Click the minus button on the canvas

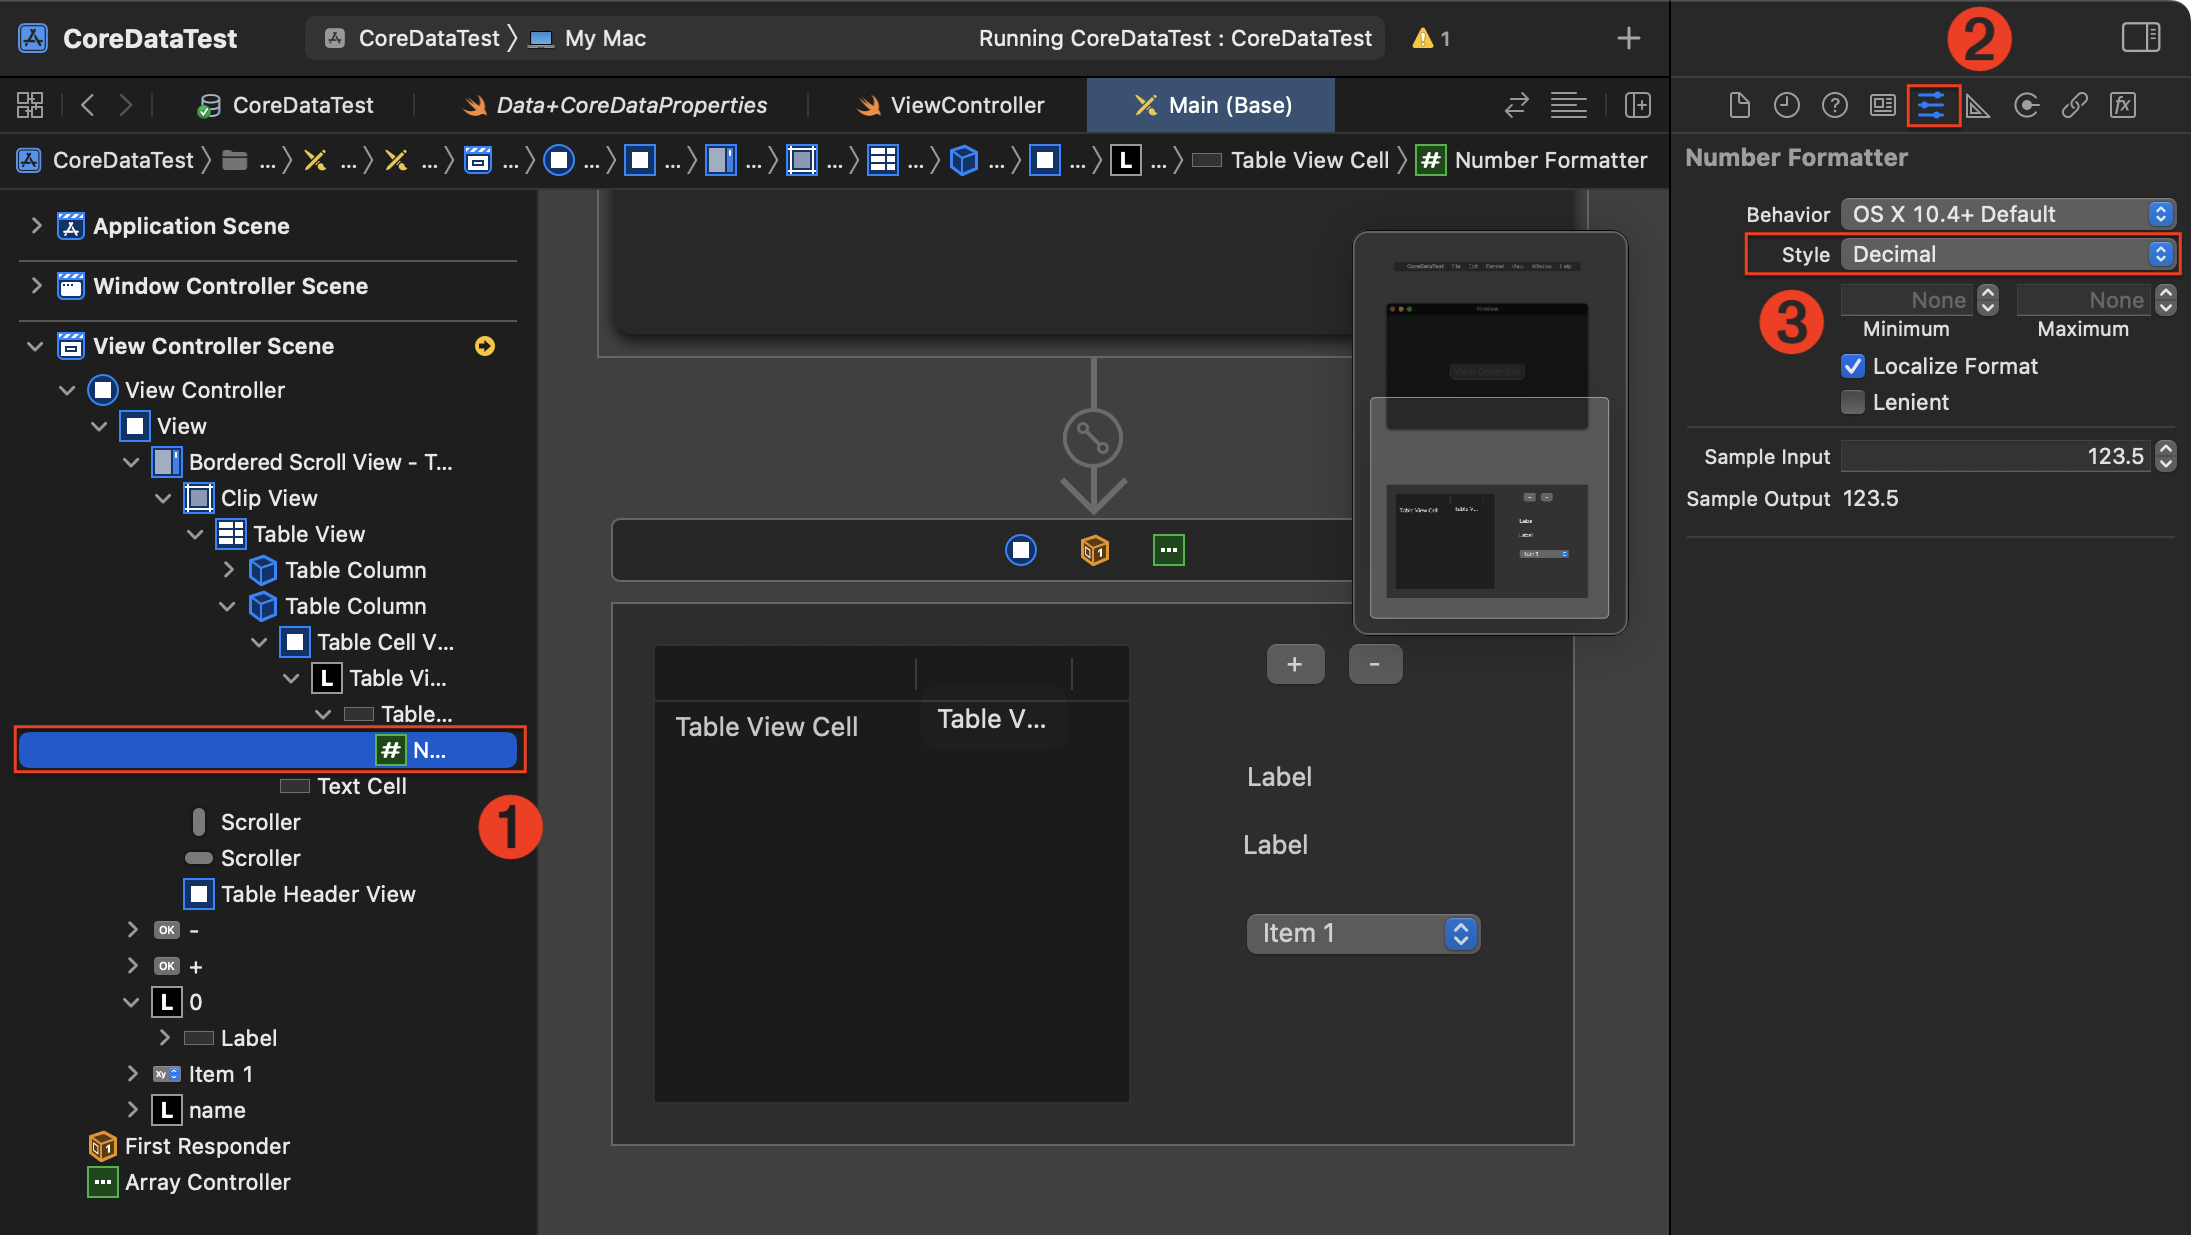(1375, 664)
